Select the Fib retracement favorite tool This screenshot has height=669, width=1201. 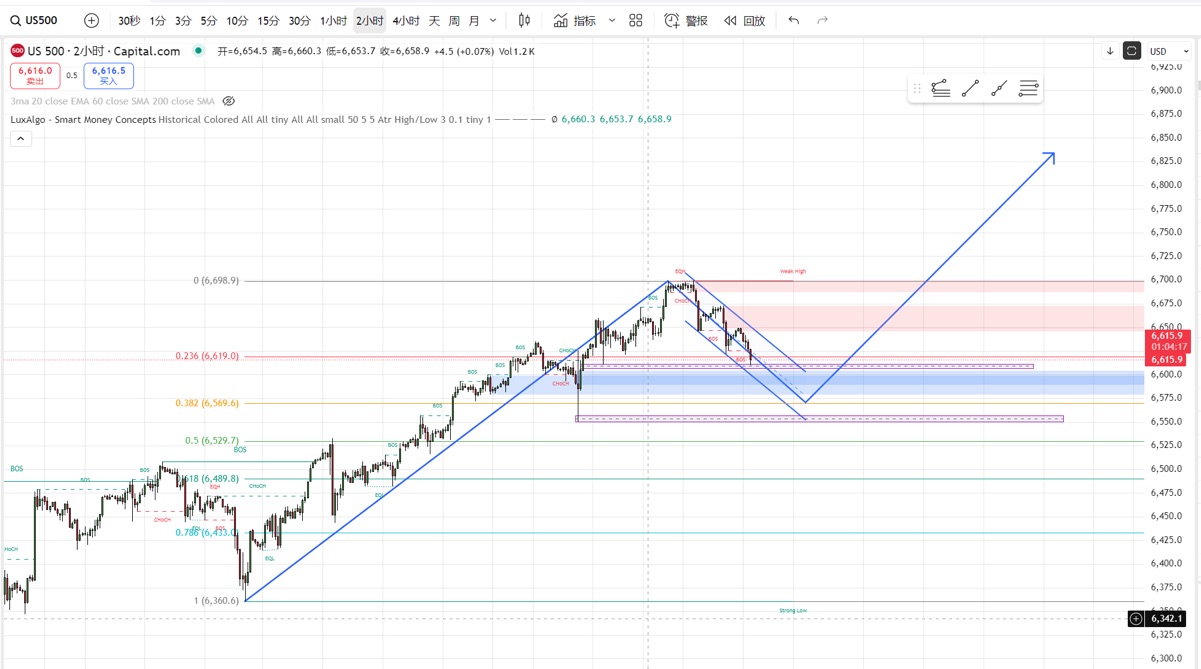[x=941, y=89]
